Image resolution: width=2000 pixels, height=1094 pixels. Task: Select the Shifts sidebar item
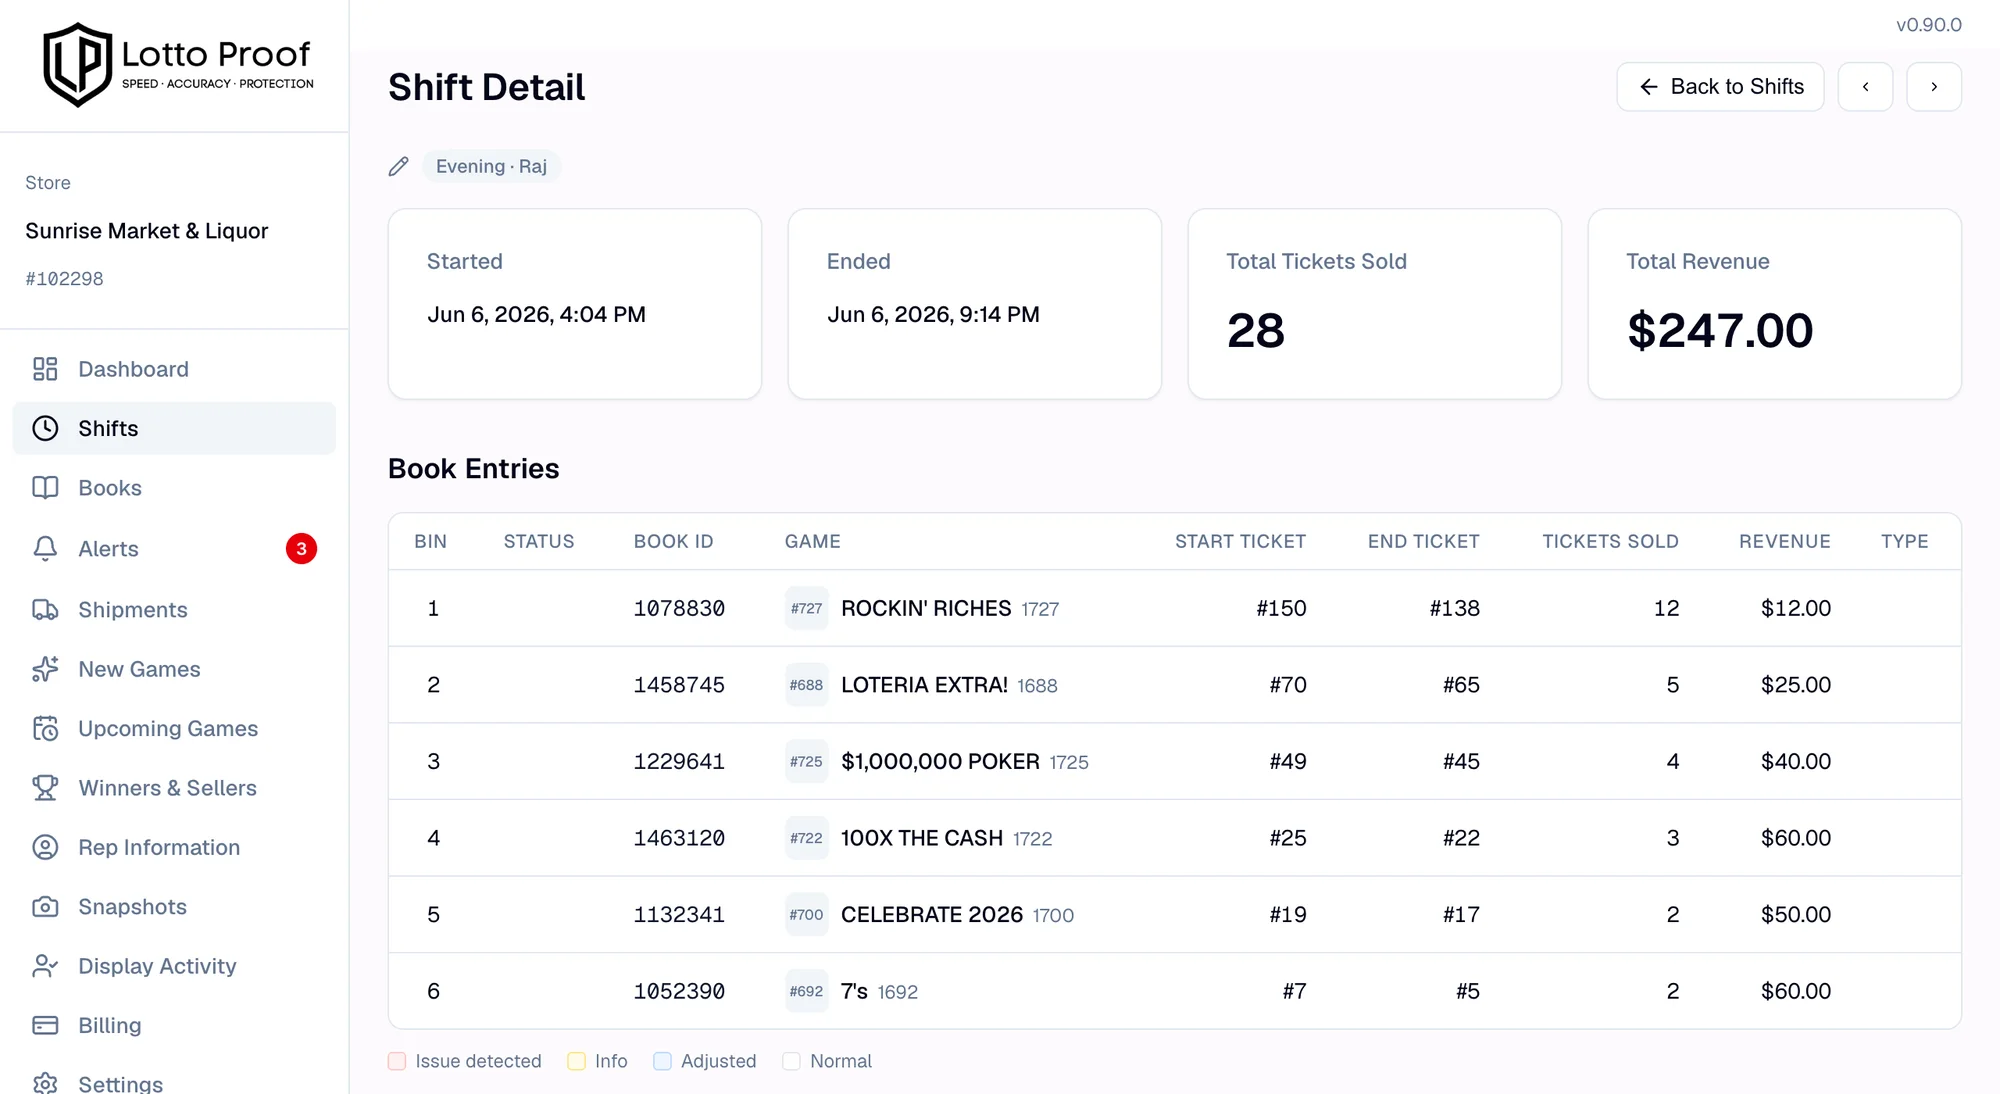(174, 428)
